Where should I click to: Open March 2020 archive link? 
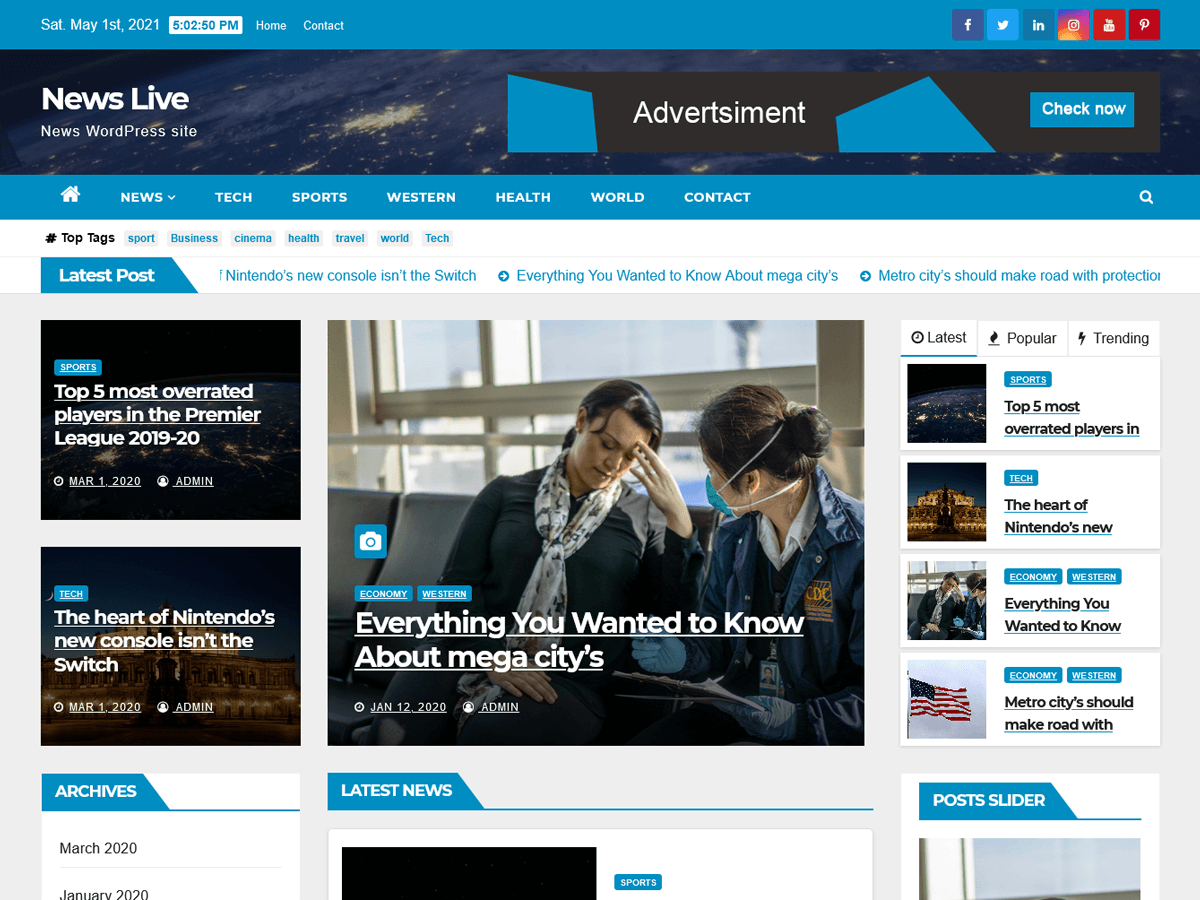(98, 848)
